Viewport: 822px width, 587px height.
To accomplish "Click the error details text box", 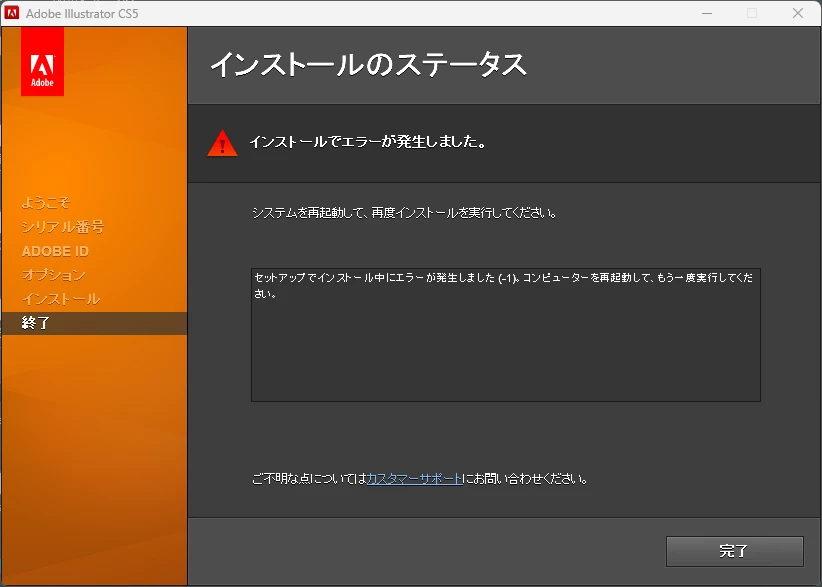I will tap(506, 335).
